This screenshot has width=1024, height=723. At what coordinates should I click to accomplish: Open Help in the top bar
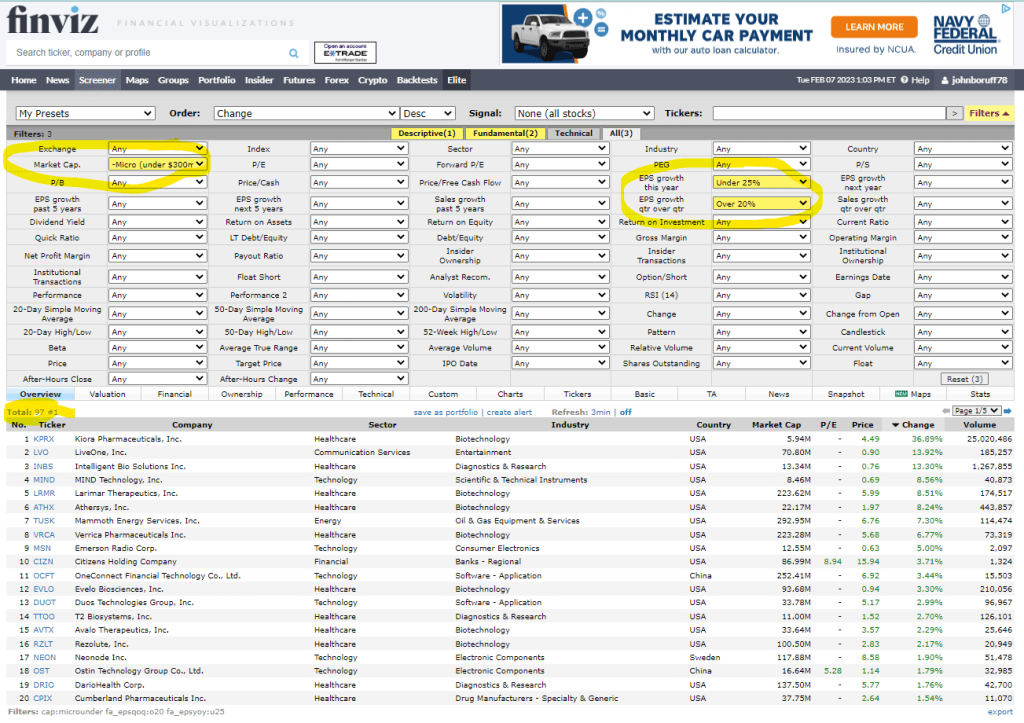click(x=914, y=80)
